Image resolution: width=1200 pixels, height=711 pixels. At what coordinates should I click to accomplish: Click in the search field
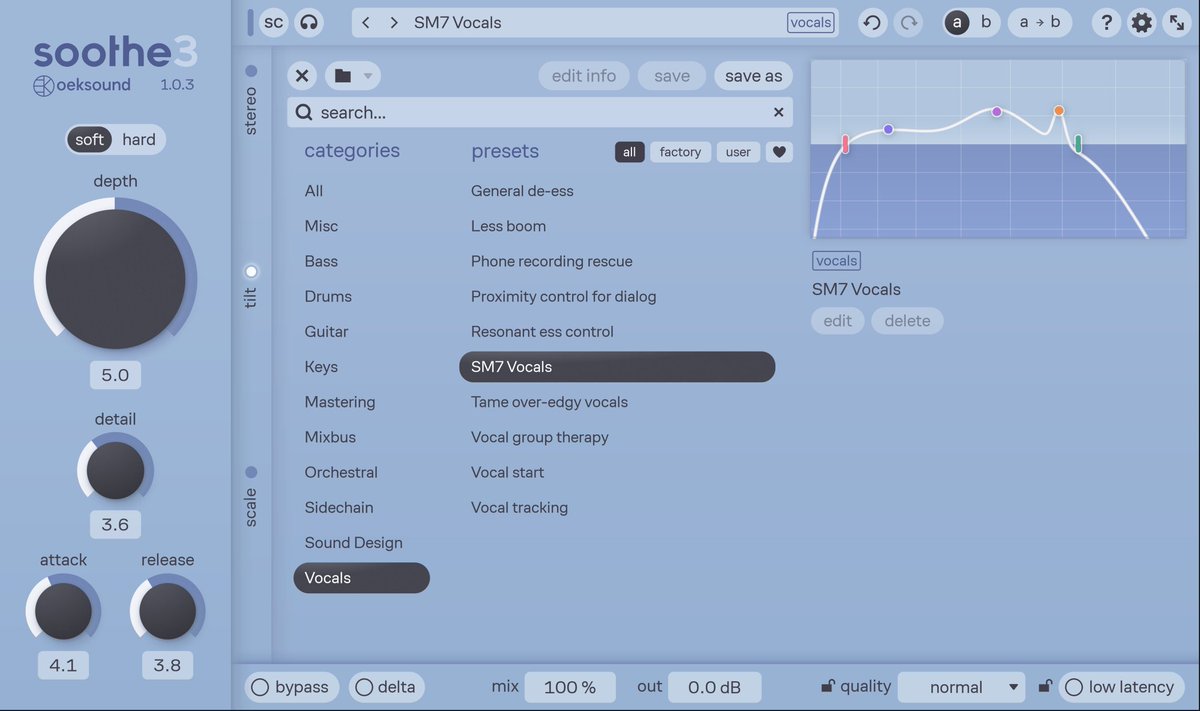[x=540, y=112]
